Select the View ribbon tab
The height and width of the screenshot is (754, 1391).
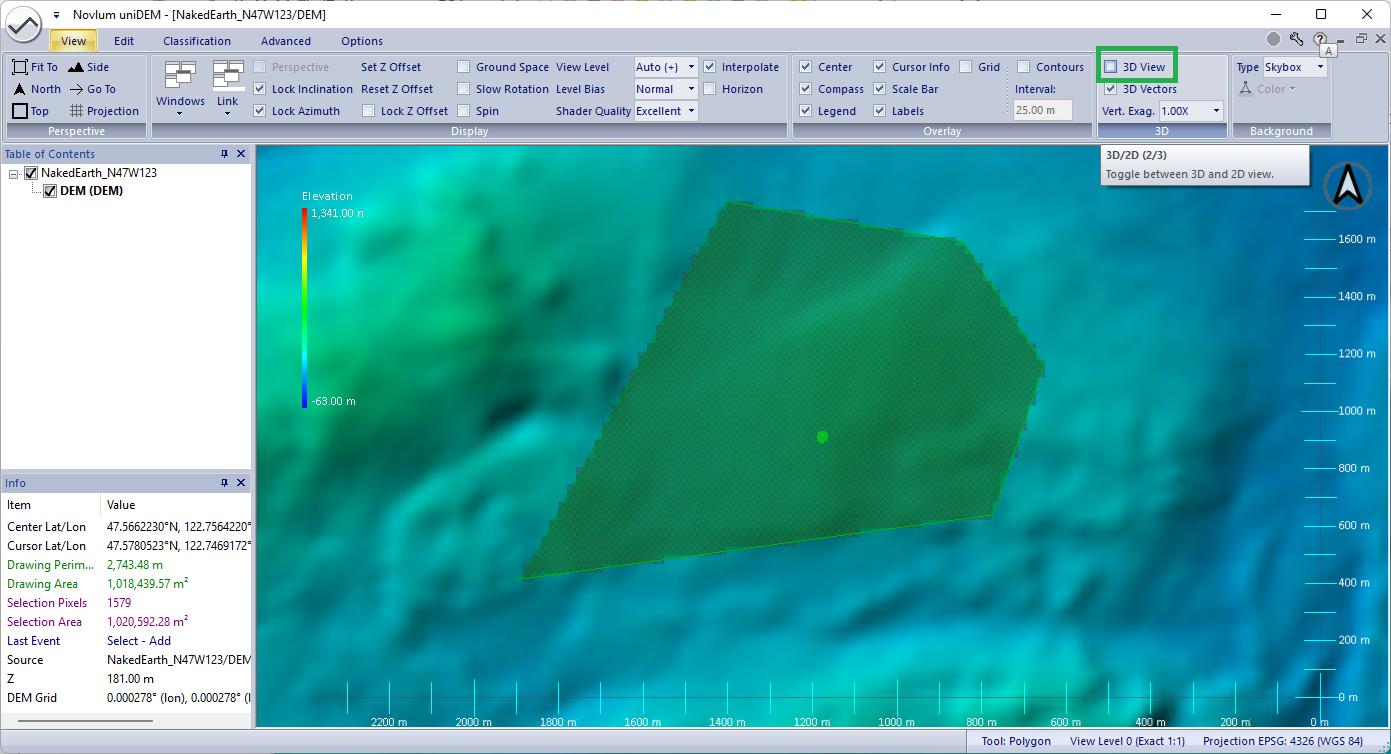[74, 41]
